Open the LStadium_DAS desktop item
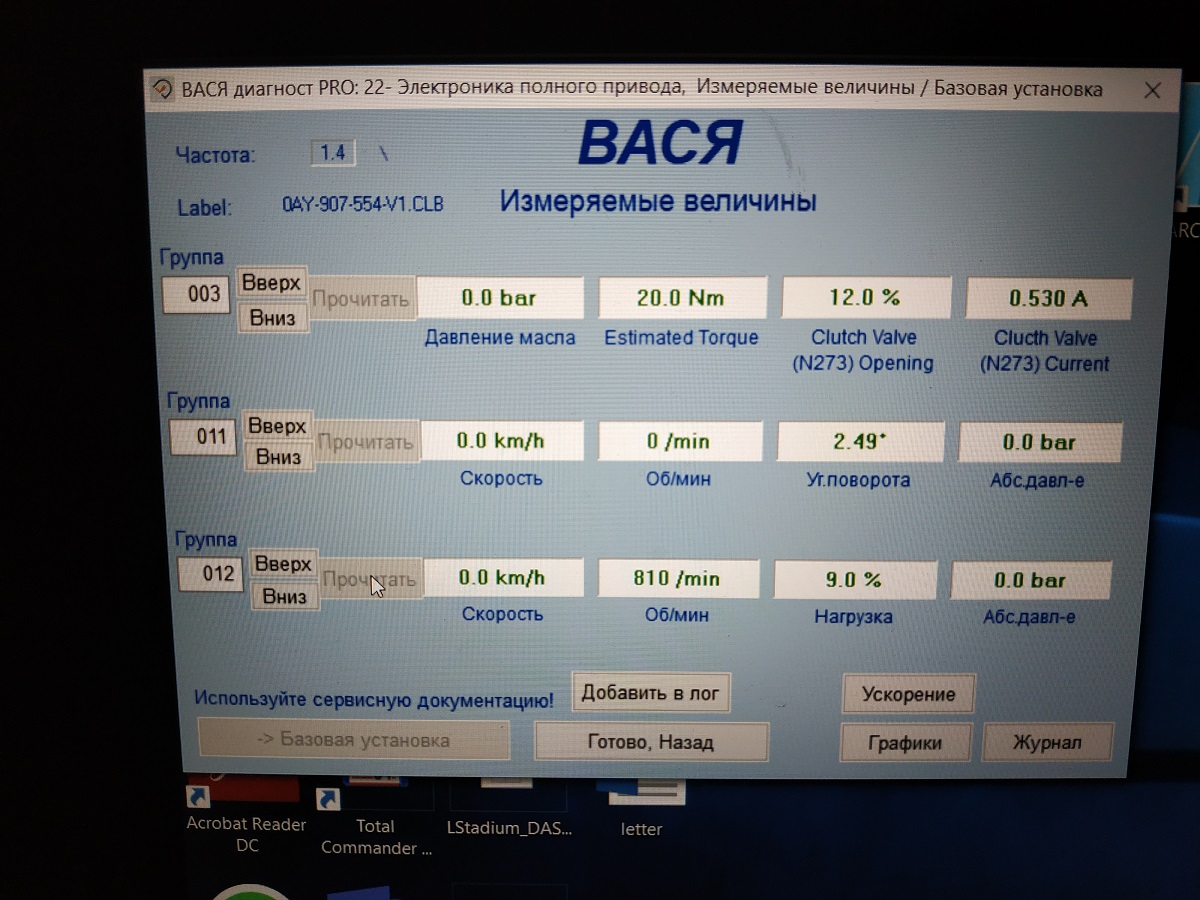Screen dimensions: 1200x900 [510, 810]
